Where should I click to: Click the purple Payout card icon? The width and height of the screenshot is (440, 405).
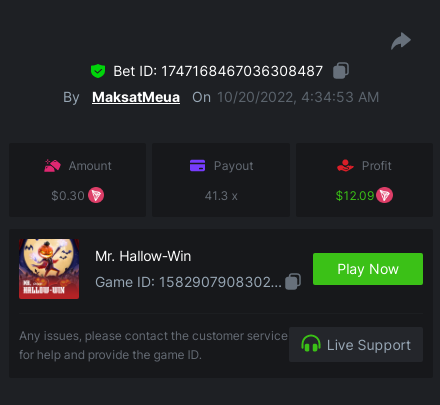[197, 165]
